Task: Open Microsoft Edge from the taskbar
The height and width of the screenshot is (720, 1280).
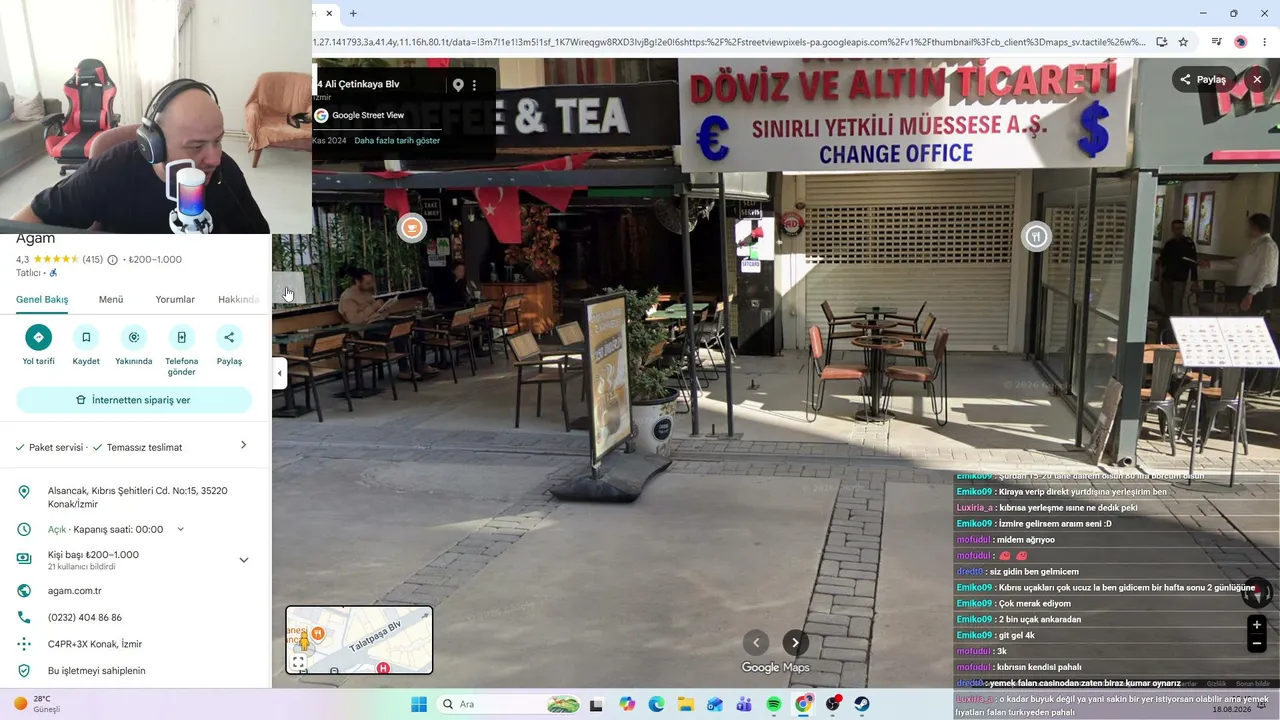Action: pyautogui.click(x=656, y=704)
